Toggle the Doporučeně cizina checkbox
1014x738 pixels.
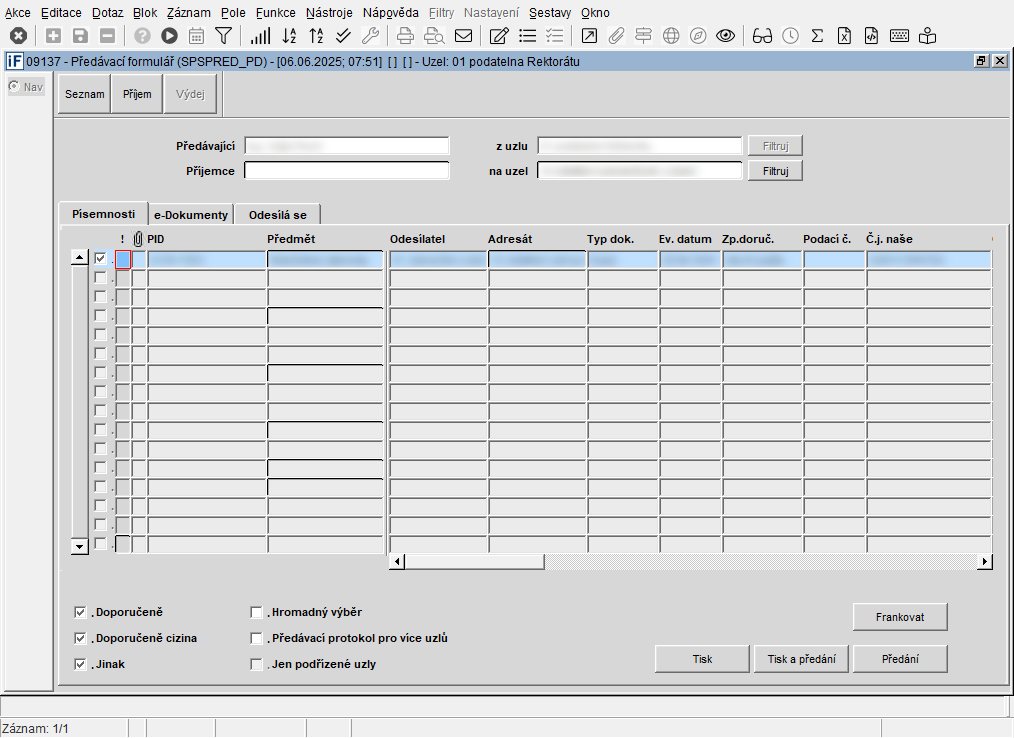click(x=80, y=638)
